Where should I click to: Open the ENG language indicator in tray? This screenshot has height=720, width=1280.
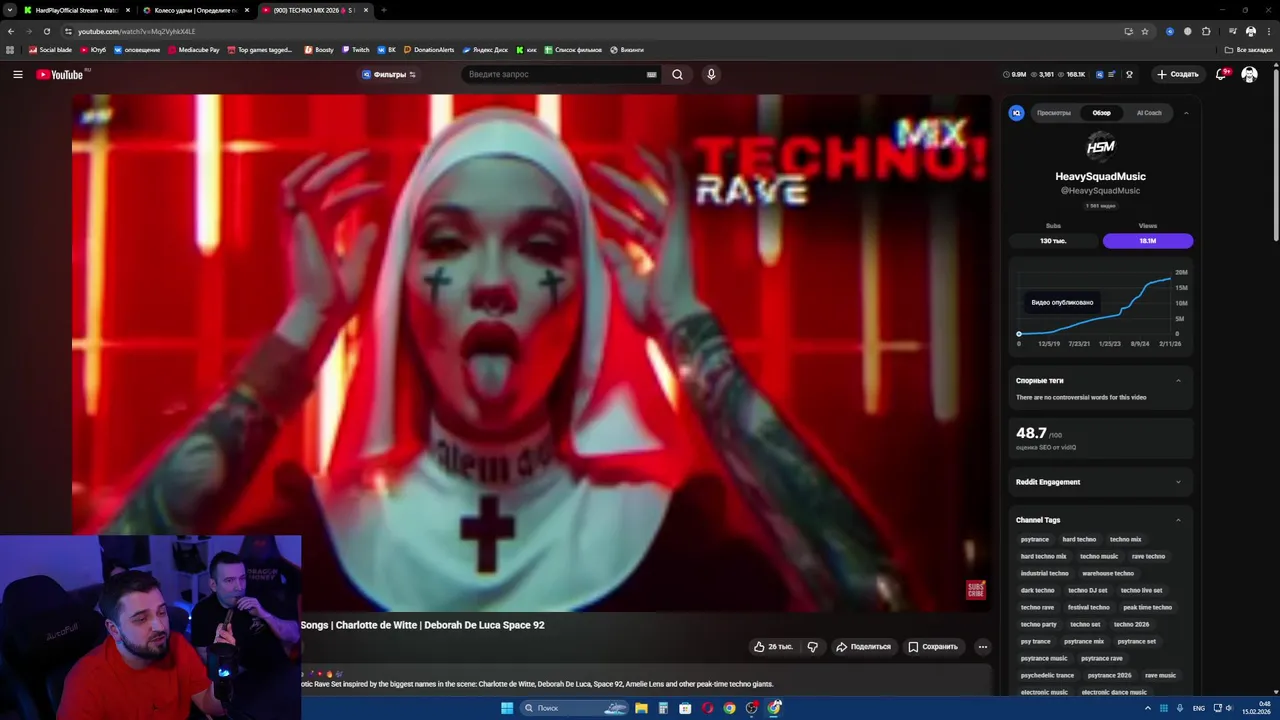click(1198, 708)
